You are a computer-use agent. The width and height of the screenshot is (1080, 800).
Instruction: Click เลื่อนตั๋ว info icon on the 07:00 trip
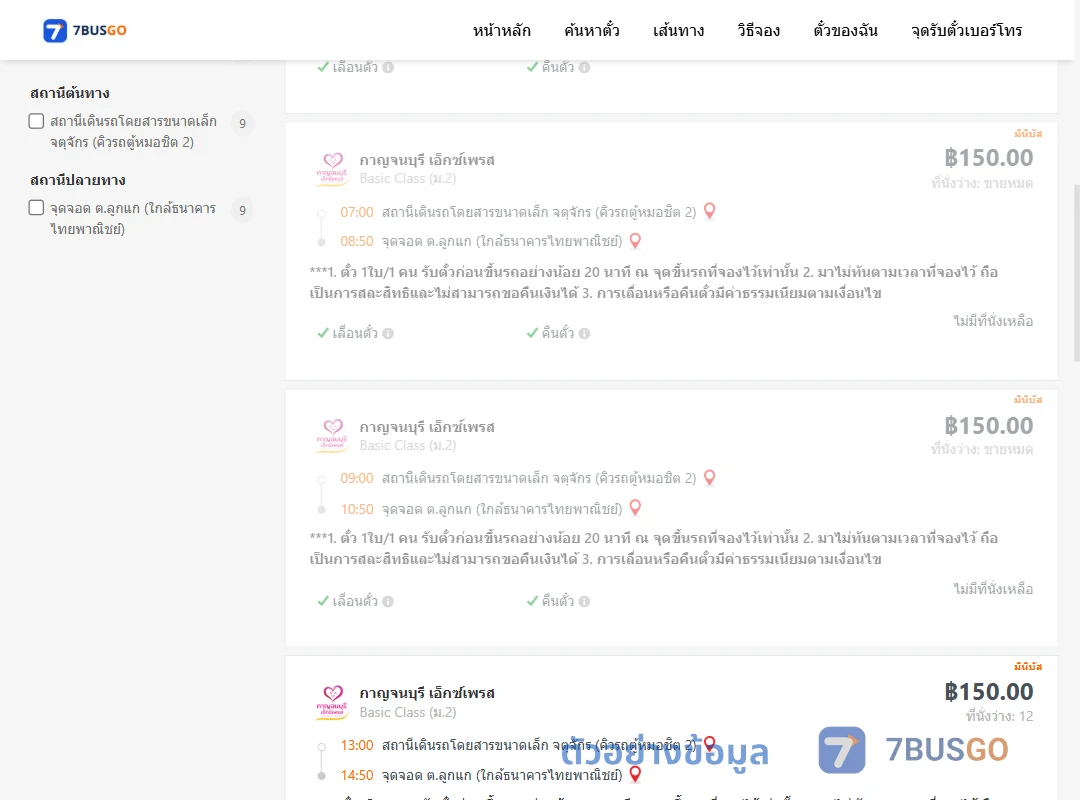388,334
